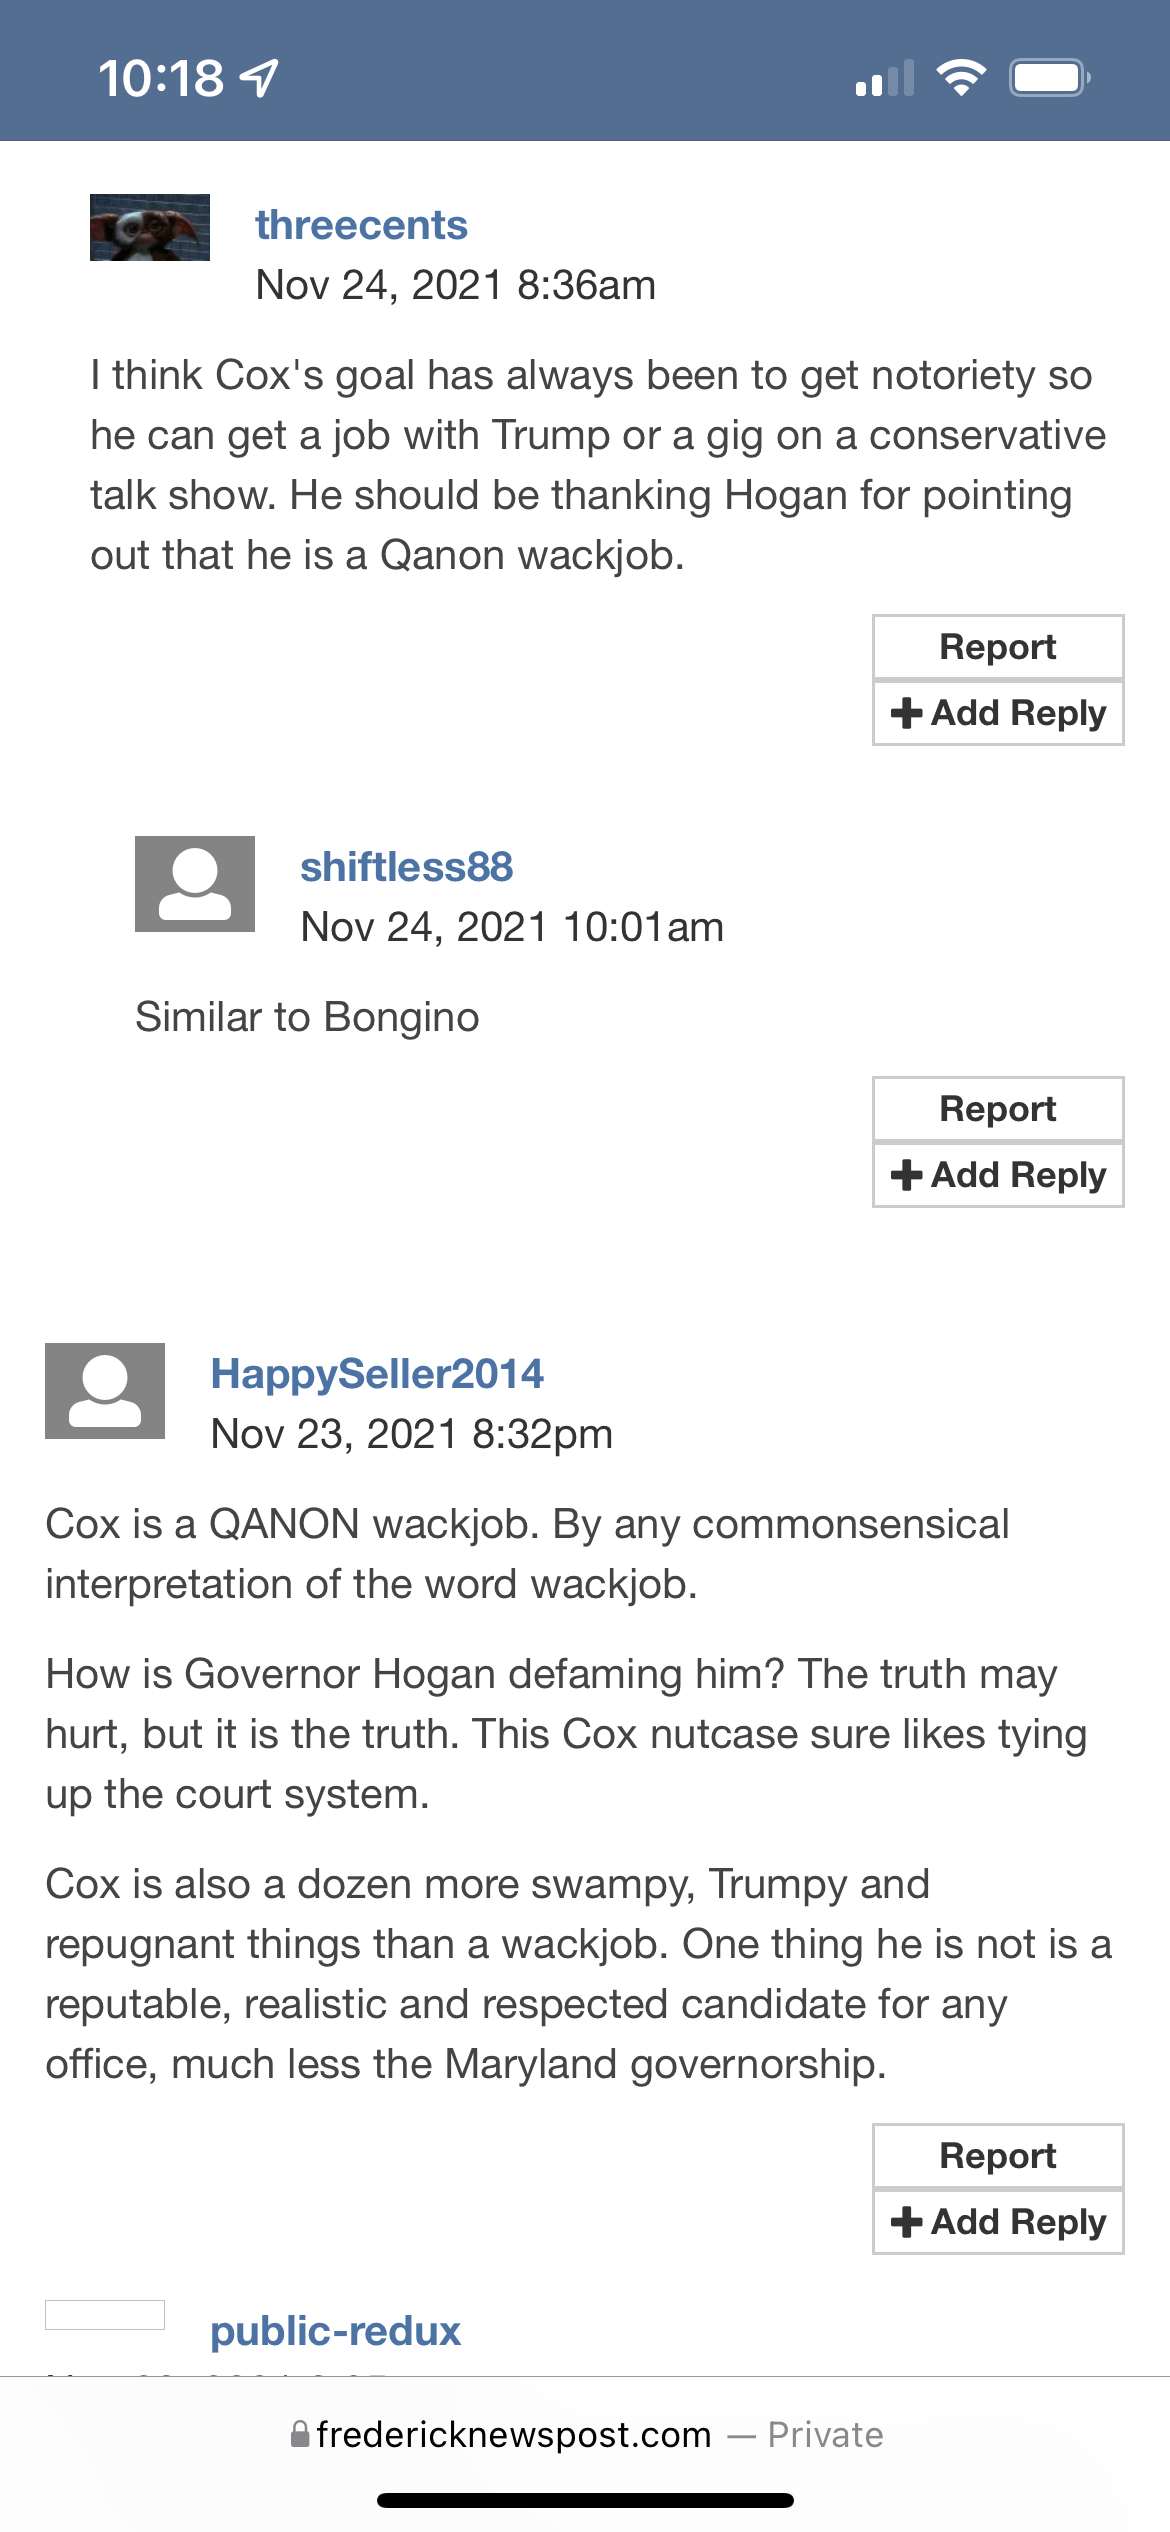
Task: Tap HappySeller2014 default avatar icon
Action: (105, 1391)
